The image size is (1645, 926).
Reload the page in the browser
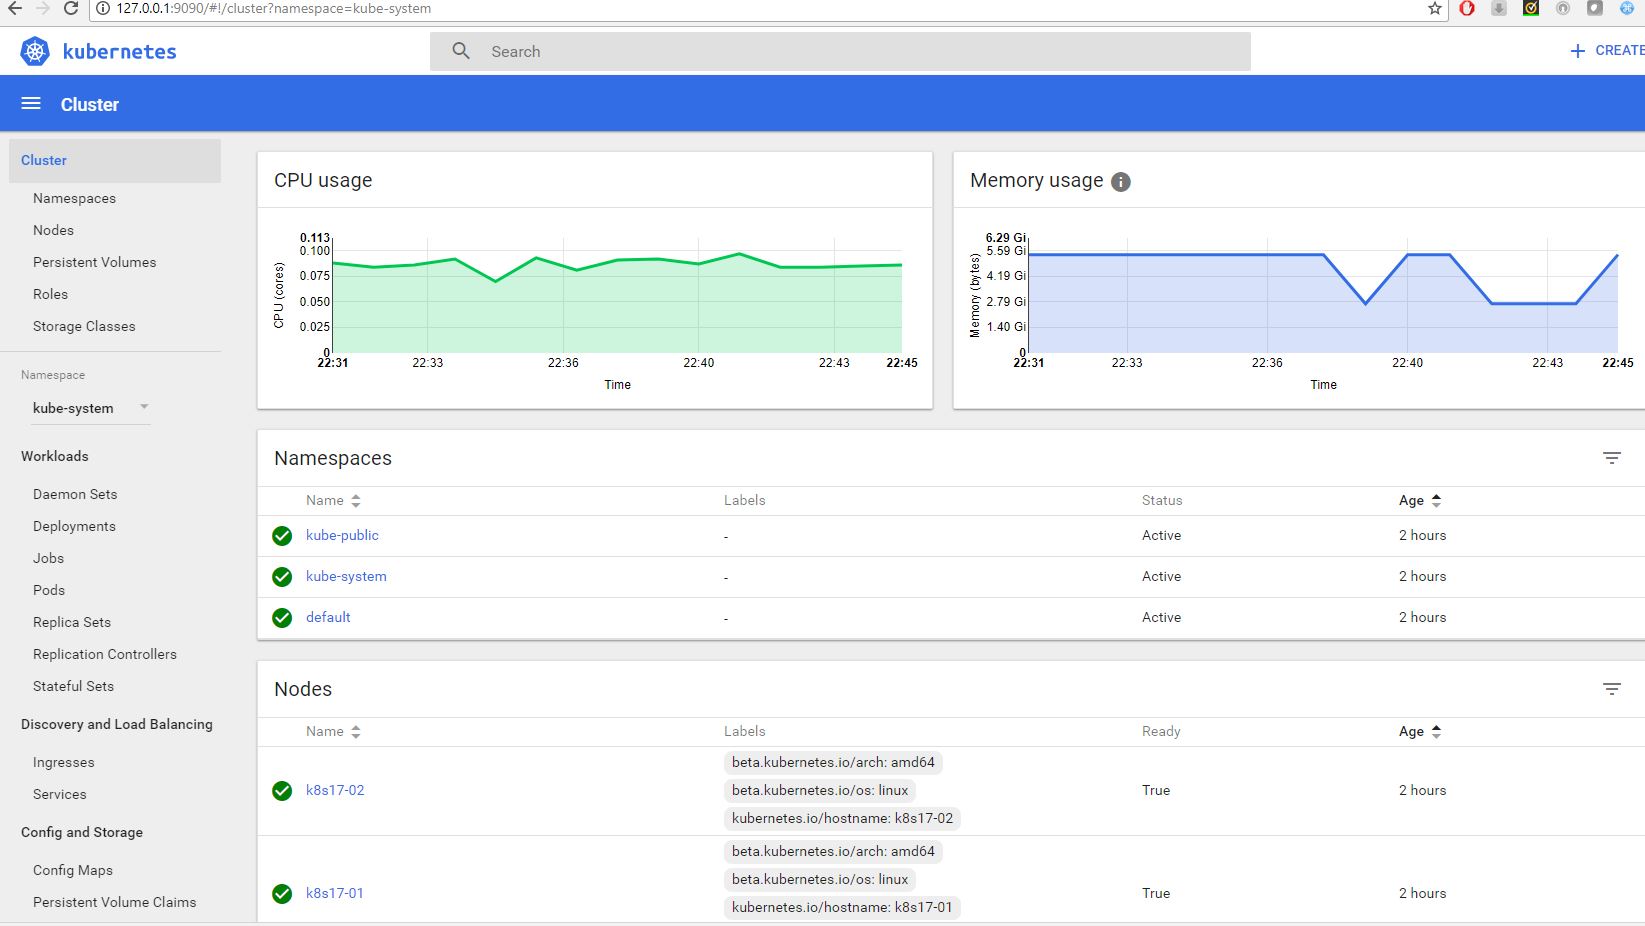[71, 8]
